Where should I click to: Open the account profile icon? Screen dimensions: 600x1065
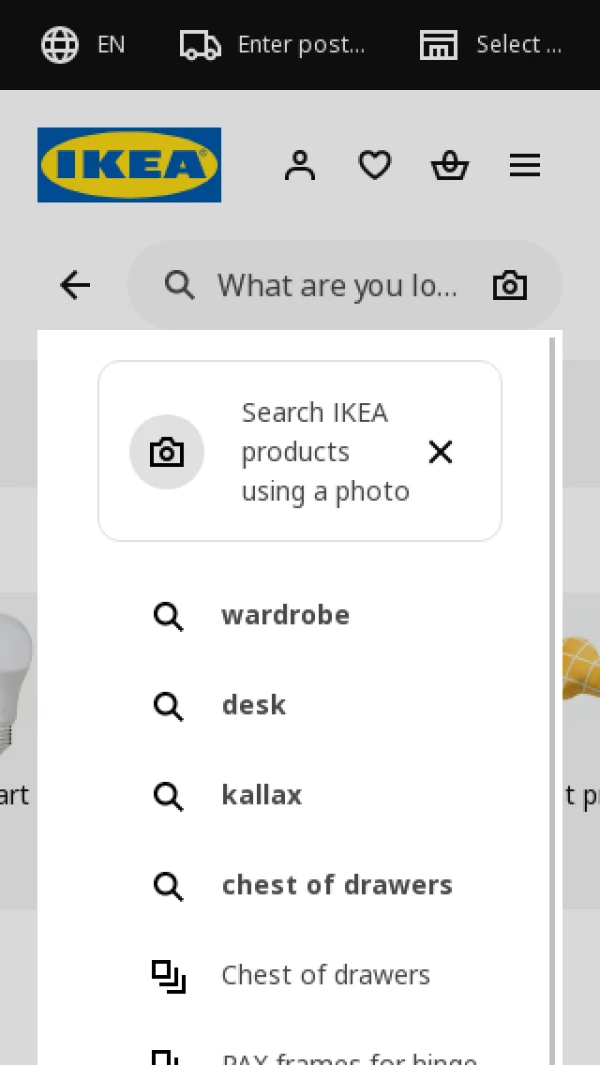click(x=299, y=165)
